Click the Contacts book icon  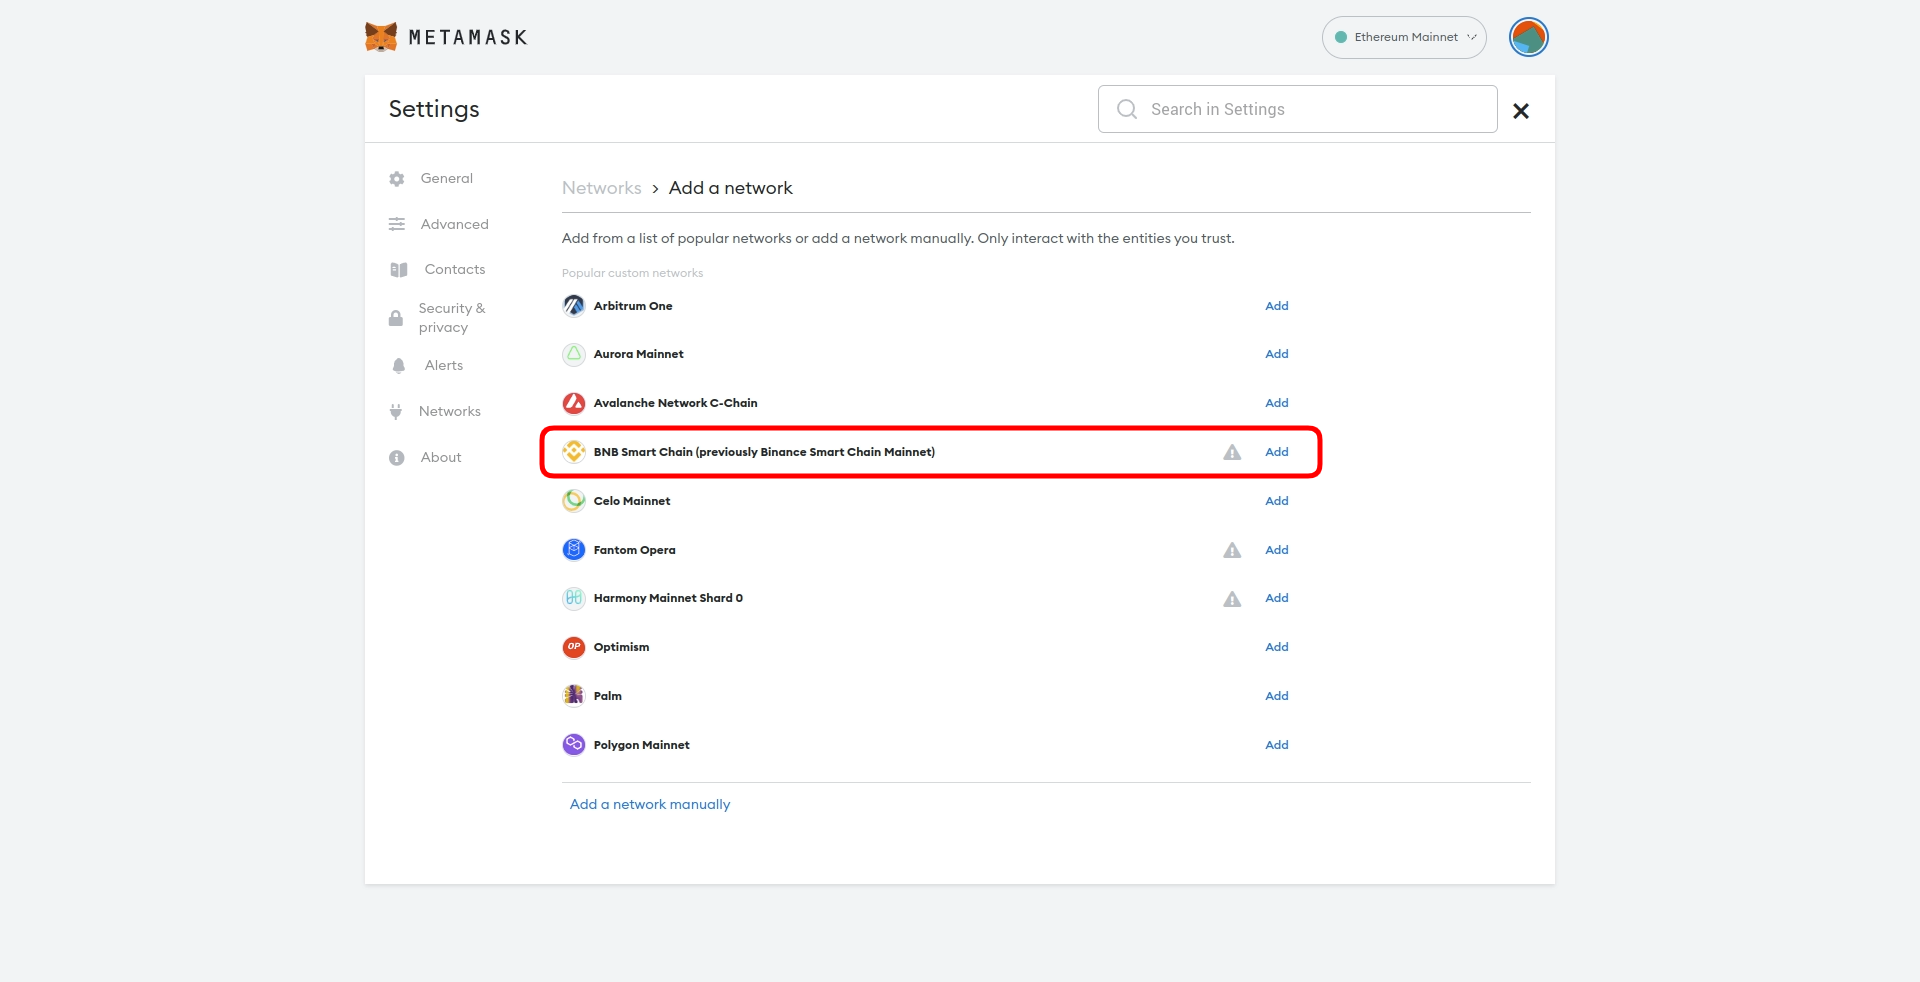coord(399,270)
